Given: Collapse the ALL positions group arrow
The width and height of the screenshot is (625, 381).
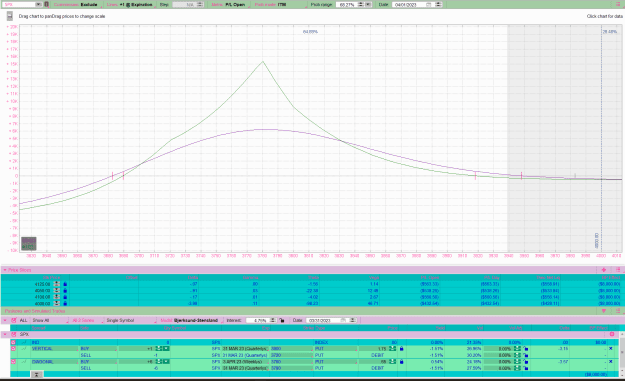Looking at the screenshot, I should click(5, 320).
